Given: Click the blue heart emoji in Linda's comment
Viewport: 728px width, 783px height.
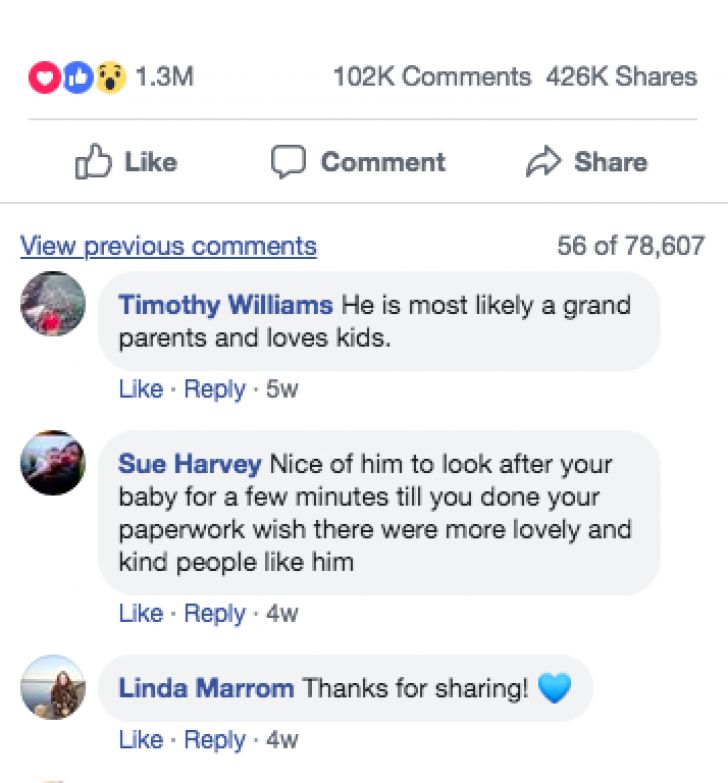Looking at the screenshot, I should click(x=554, y=688).
